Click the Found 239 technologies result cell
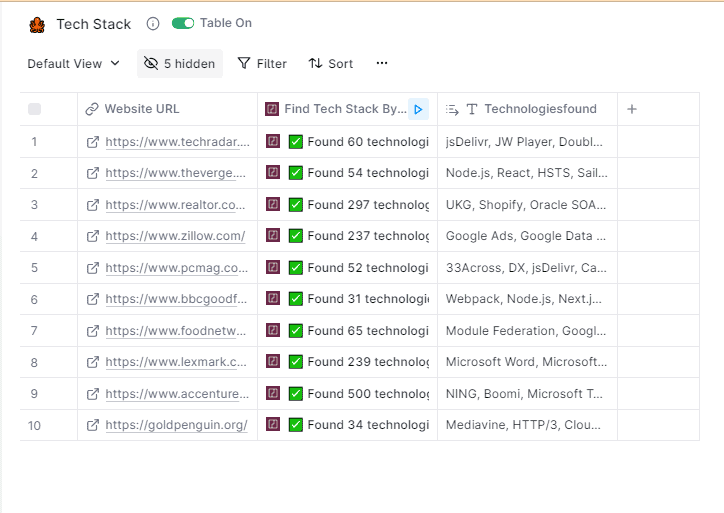 click(x=347, y=362)
